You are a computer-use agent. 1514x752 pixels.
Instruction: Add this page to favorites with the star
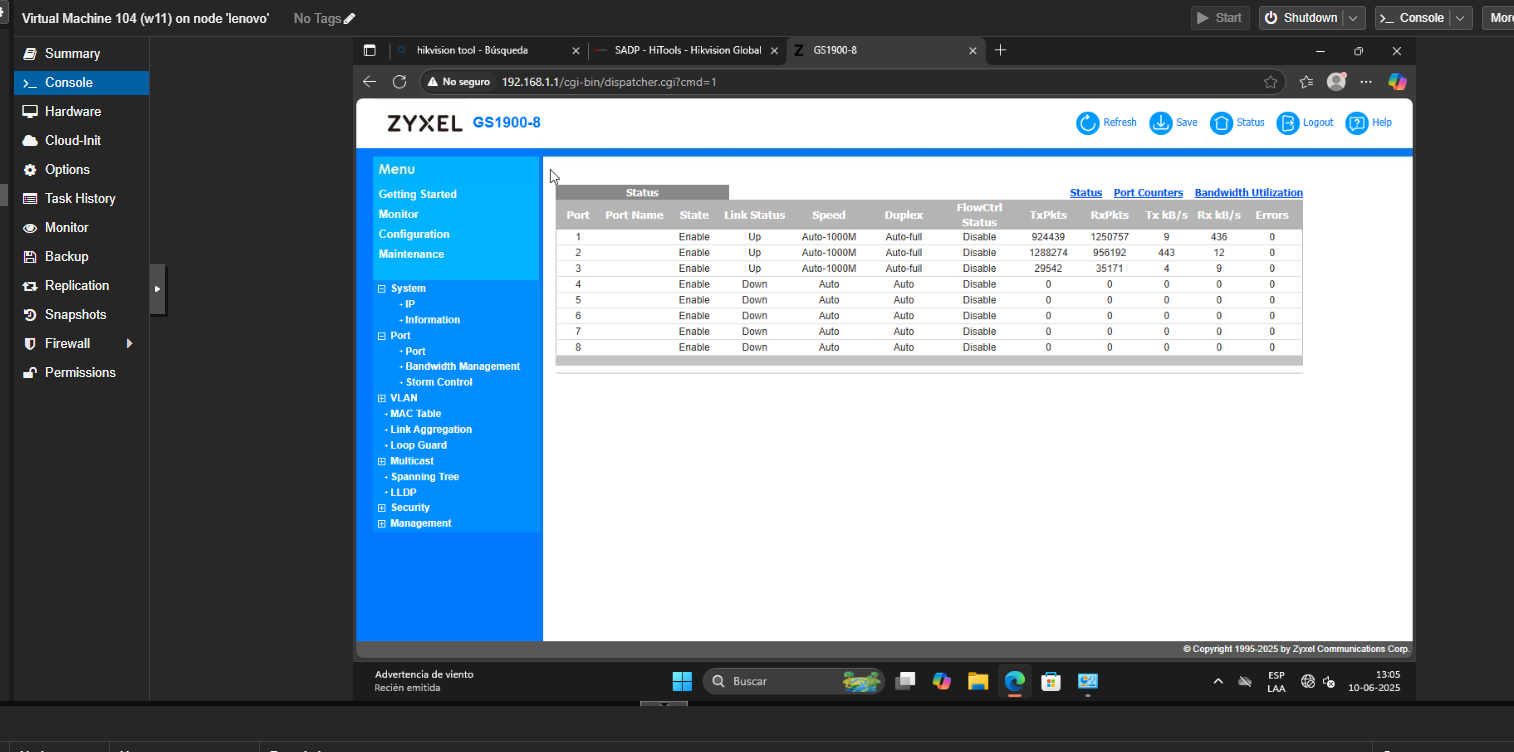point(1270,82)
